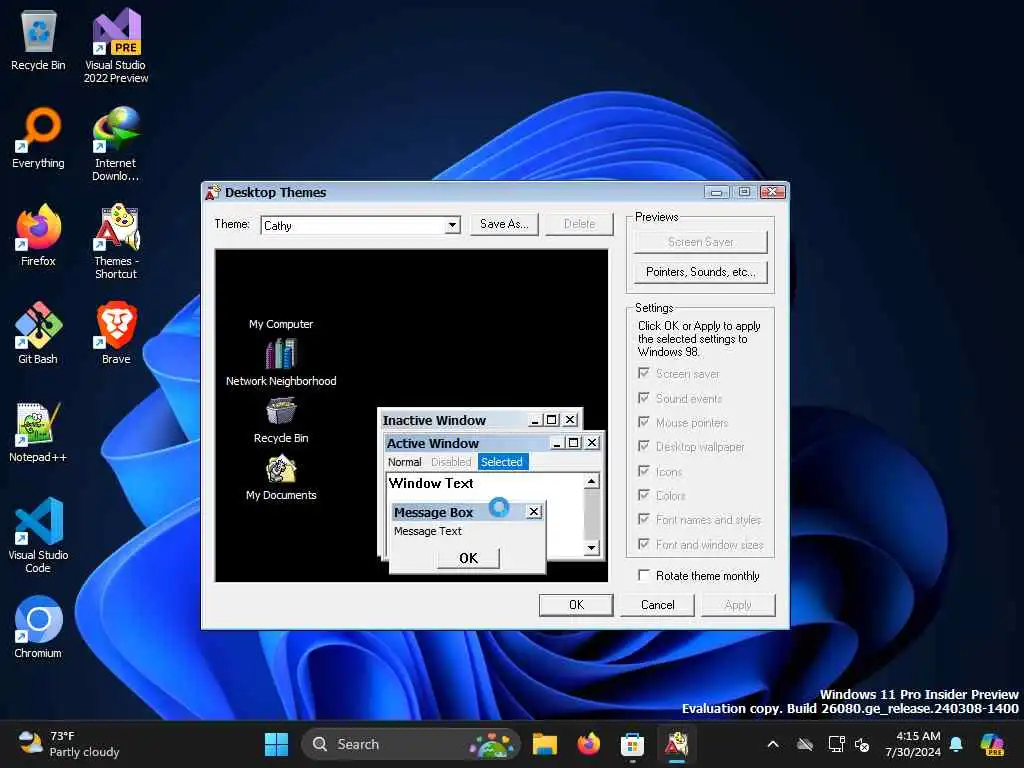
Task: Click the Disabled item in preview window
Action: point(451,462)
